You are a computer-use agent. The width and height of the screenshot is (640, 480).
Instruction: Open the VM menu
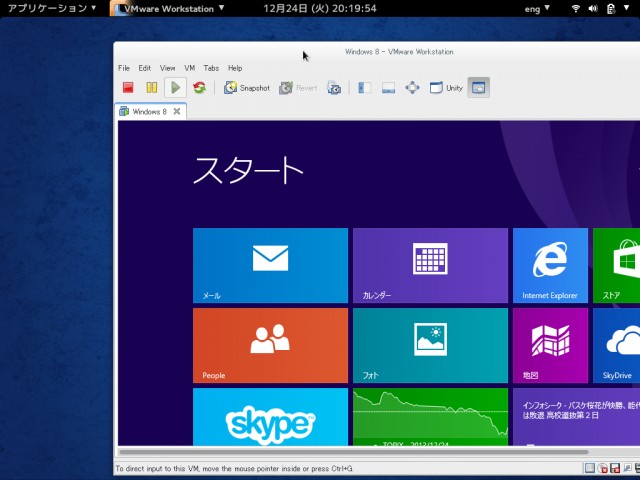(x=189, y=68)
